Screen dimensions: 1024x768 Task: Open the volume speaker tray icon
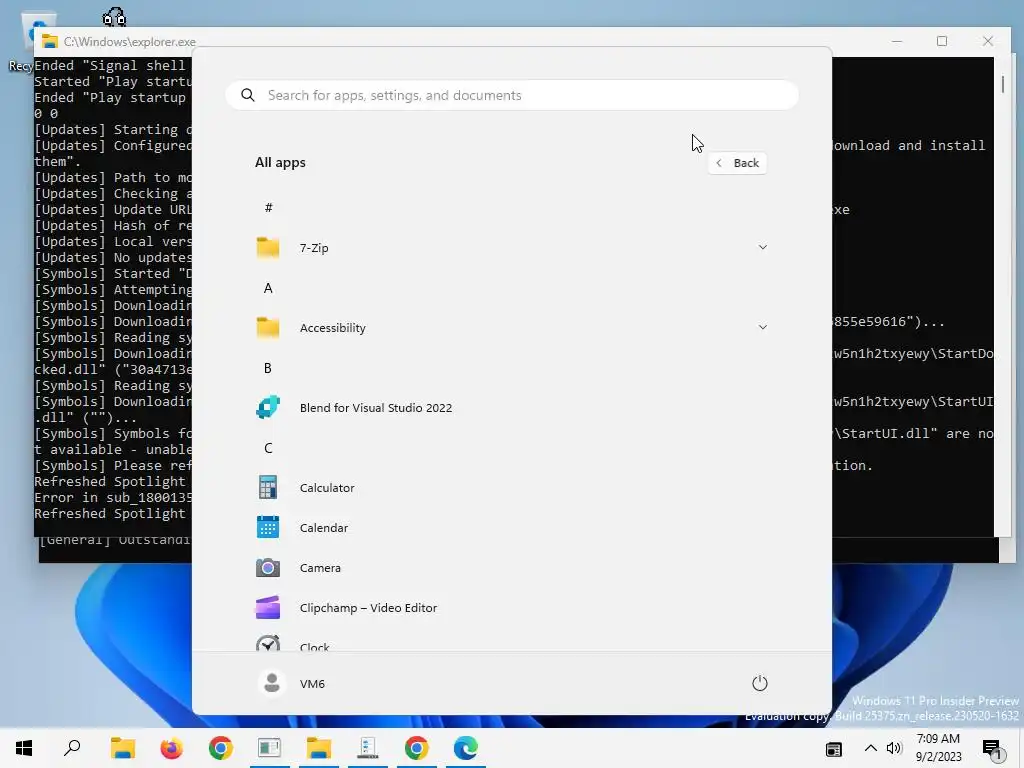(x=894, y=748)
